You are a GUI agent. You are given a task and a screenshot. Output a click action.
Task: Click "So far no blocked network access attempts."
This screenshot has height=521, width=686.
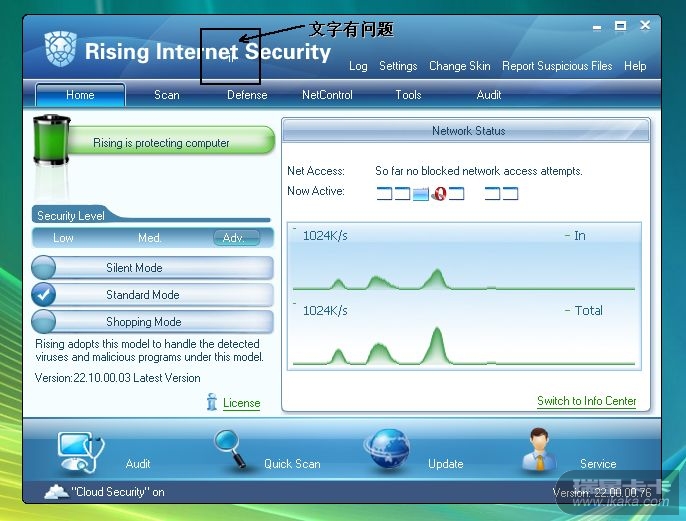(479, 171)
